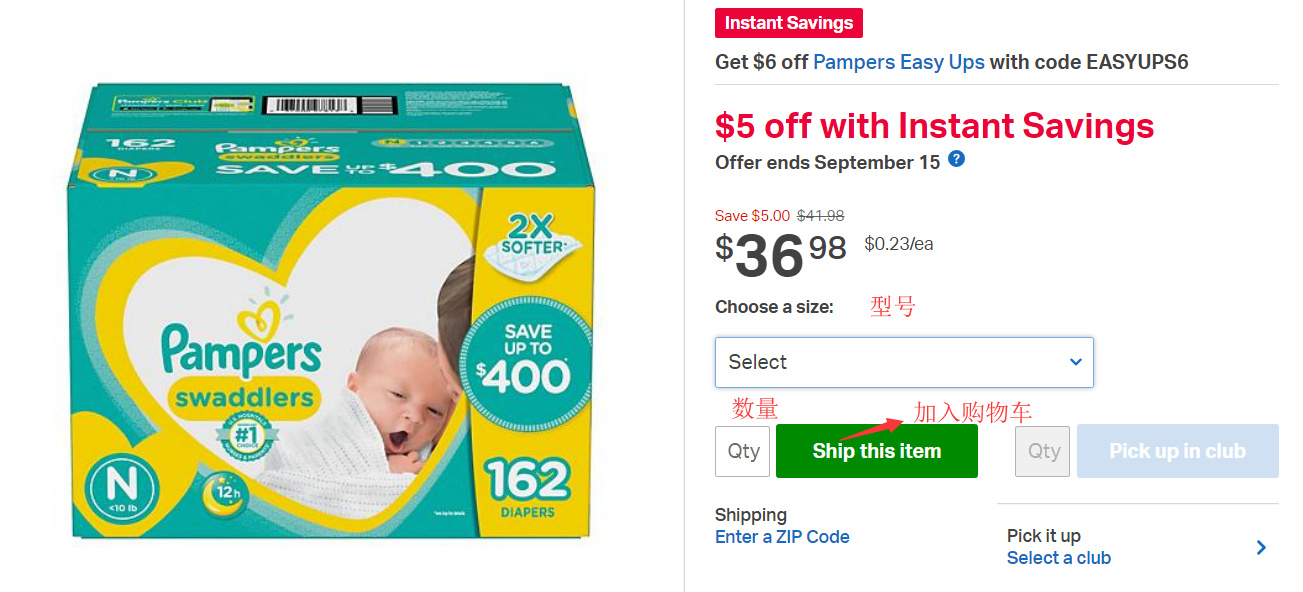Click the 2X Softer badge on box image
This screenshot has width=1303, height=592.
tap(529, 233)
